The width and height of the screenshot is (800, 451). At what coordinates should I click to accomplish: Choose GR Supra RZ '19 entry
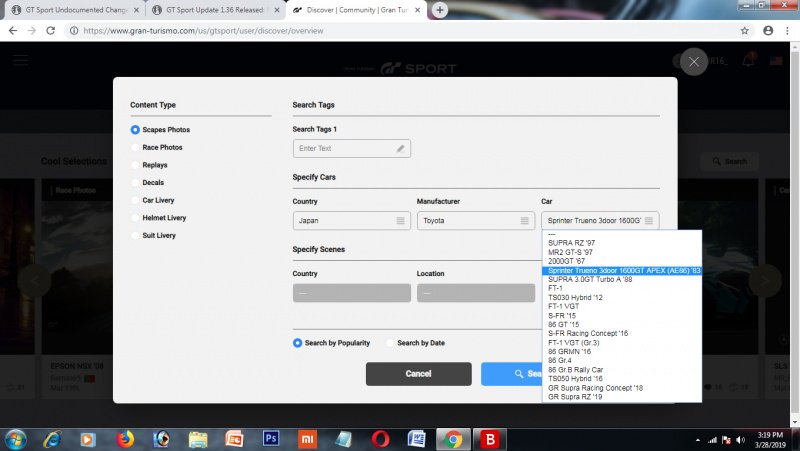coord(622,396)
